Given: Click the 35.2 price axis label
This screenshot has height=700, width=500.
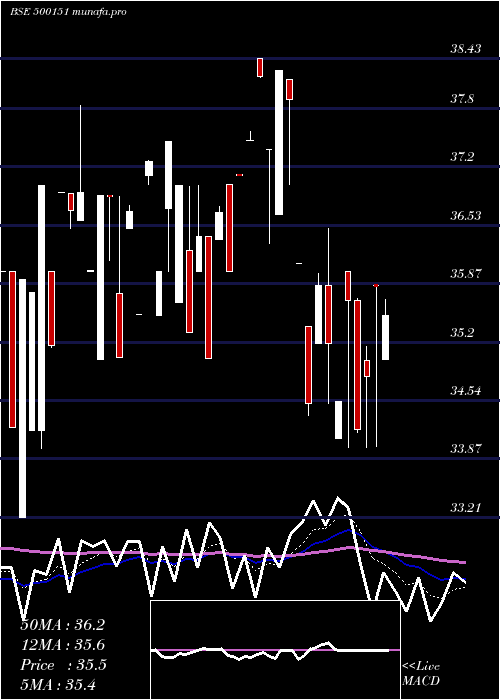Looking at the screenshot, I should (462, 333).
